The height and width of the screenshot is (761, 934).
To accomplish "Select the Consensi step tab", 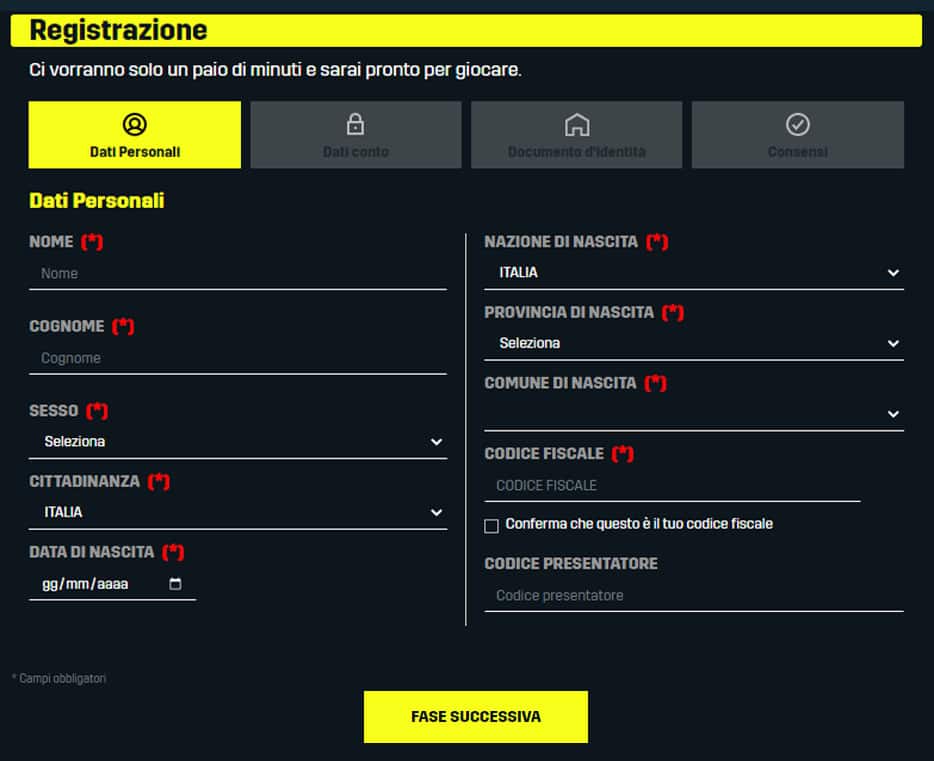I will (797, 135).
